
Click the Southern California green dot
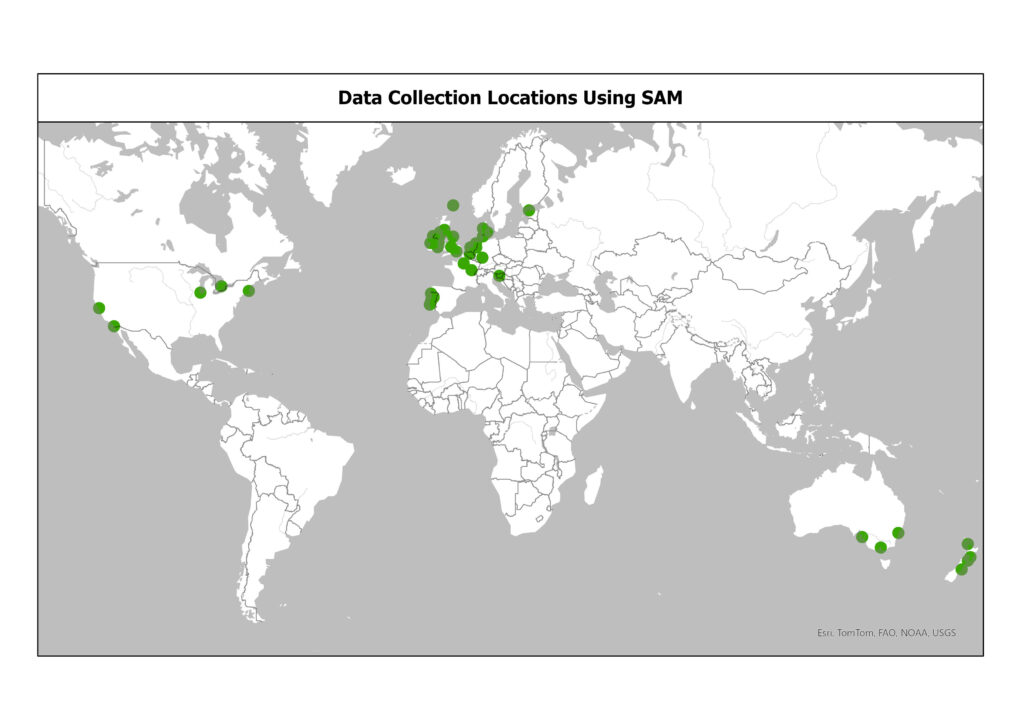[114, 325]
